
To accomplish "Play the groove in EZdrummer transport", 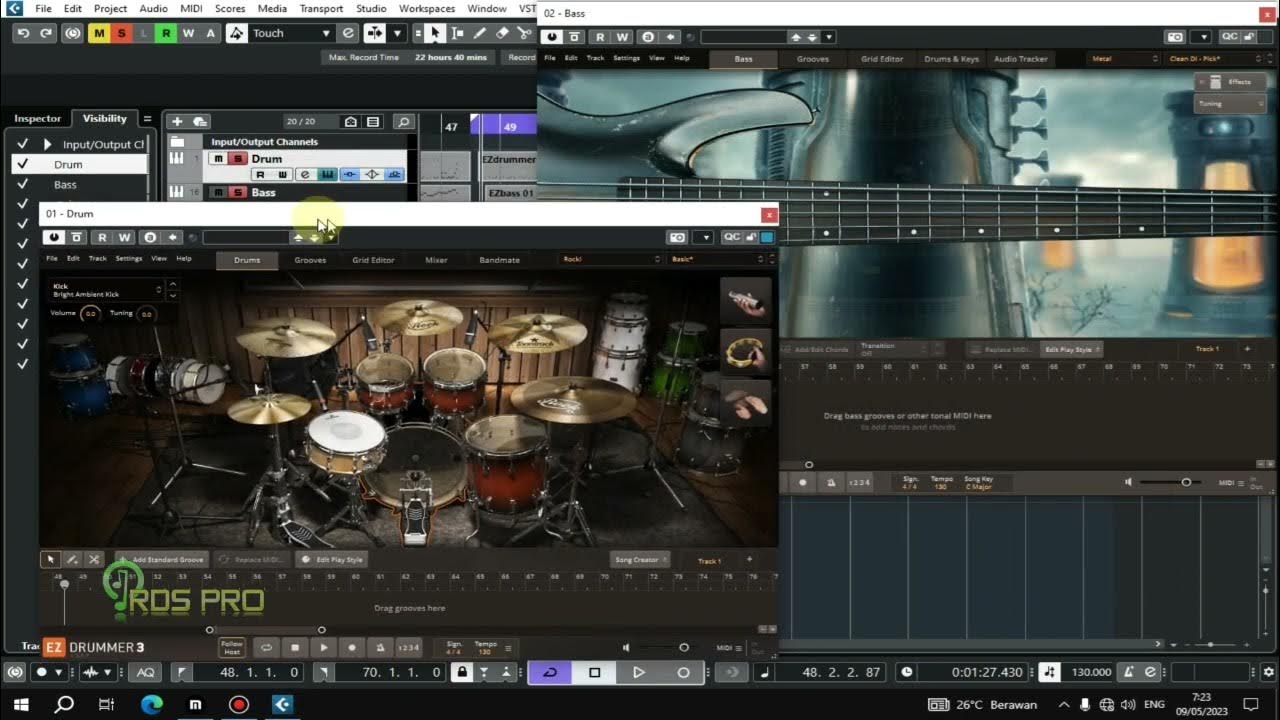I will (323, 648).
